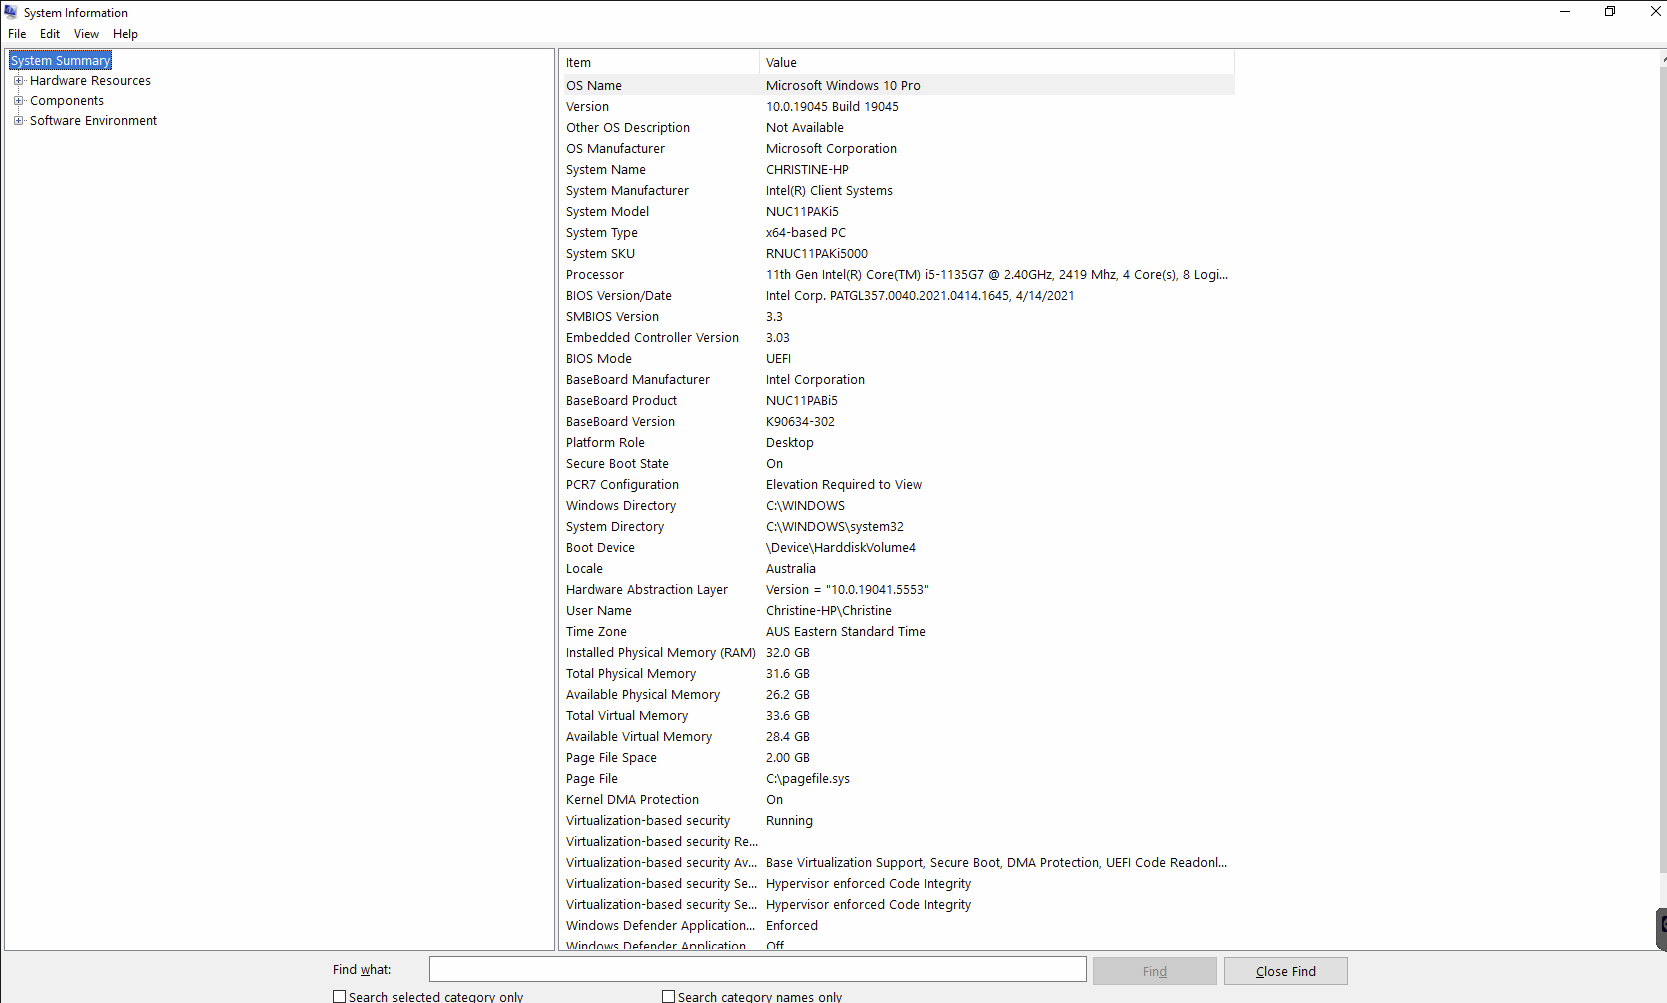Select the OS Name row
Image resolution: width=1667 pixels, height=1003 pixels.
pyautogui.click(x=897, y=86)
